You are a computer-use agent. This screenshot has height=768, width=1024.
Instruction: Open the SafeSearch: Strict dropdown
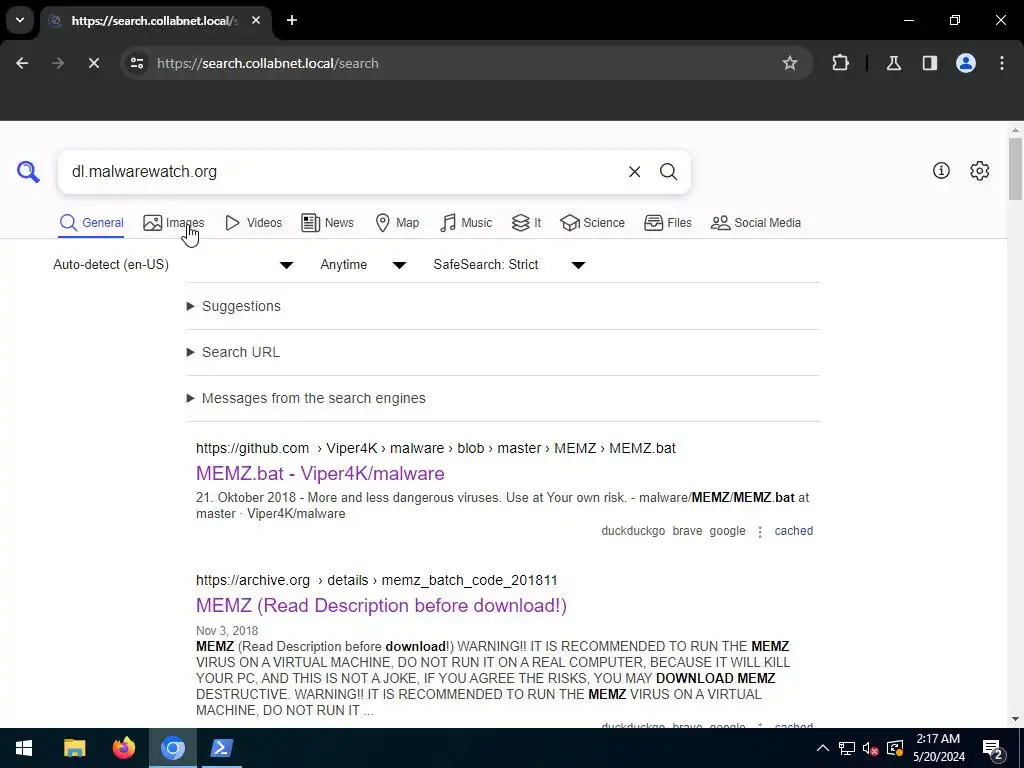pyautogui.click(x=509, y=264)
